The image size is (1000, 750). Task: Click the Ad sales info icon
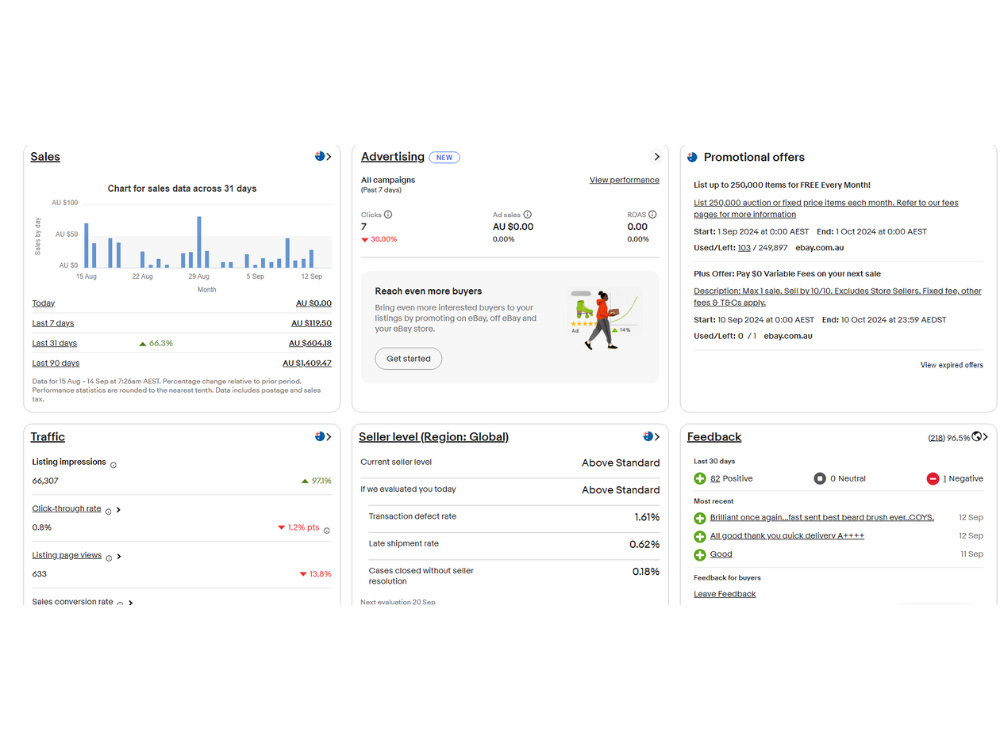527,215
